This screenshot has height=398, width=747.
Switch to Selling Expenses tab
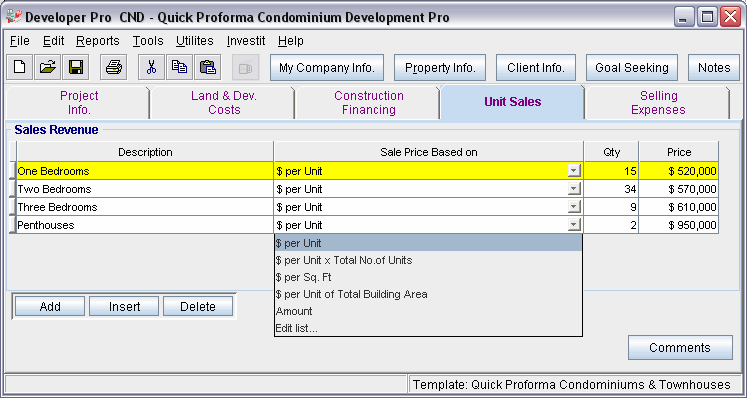click(x=658, y=102)
